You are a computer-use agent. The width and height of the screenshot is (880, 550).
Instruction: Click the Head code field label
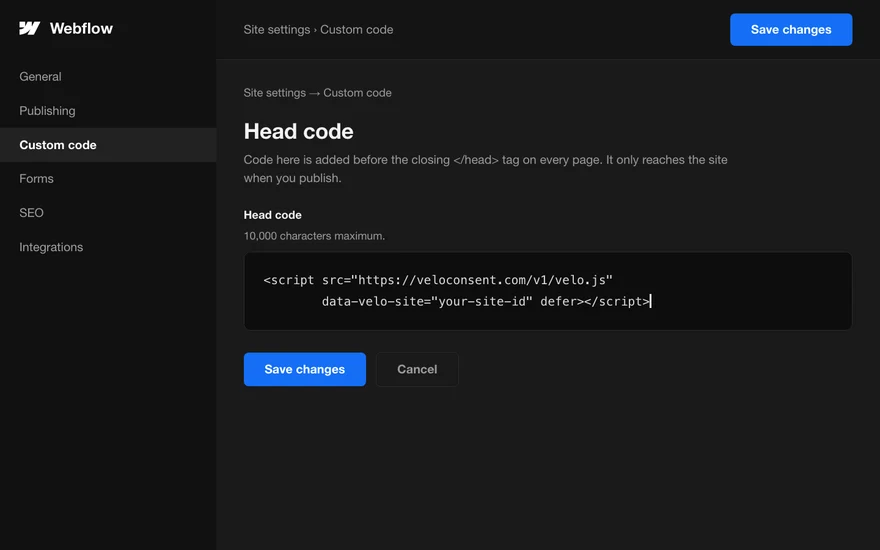[273, 215]
